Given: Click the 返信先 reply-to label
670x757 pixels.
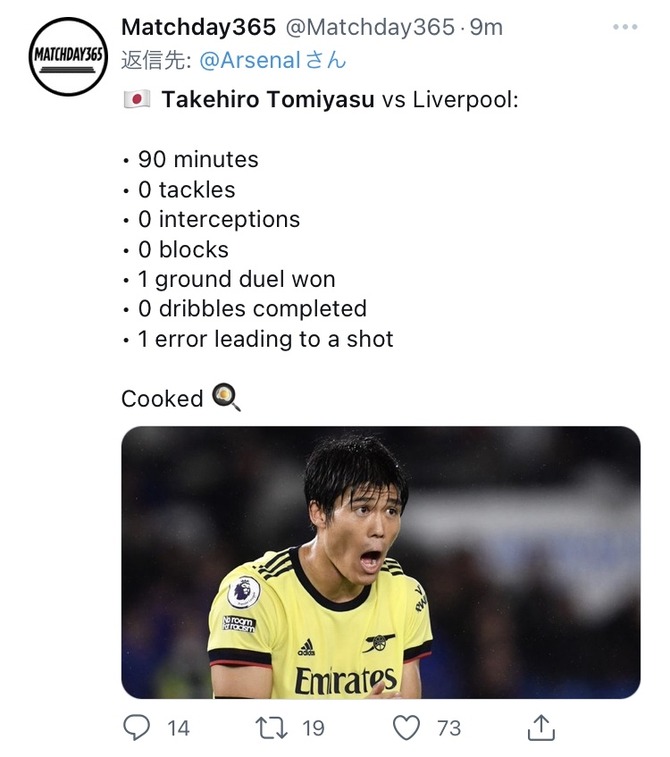Looking at the screenshot, I should pyautogui.click(x=156, y=60).
